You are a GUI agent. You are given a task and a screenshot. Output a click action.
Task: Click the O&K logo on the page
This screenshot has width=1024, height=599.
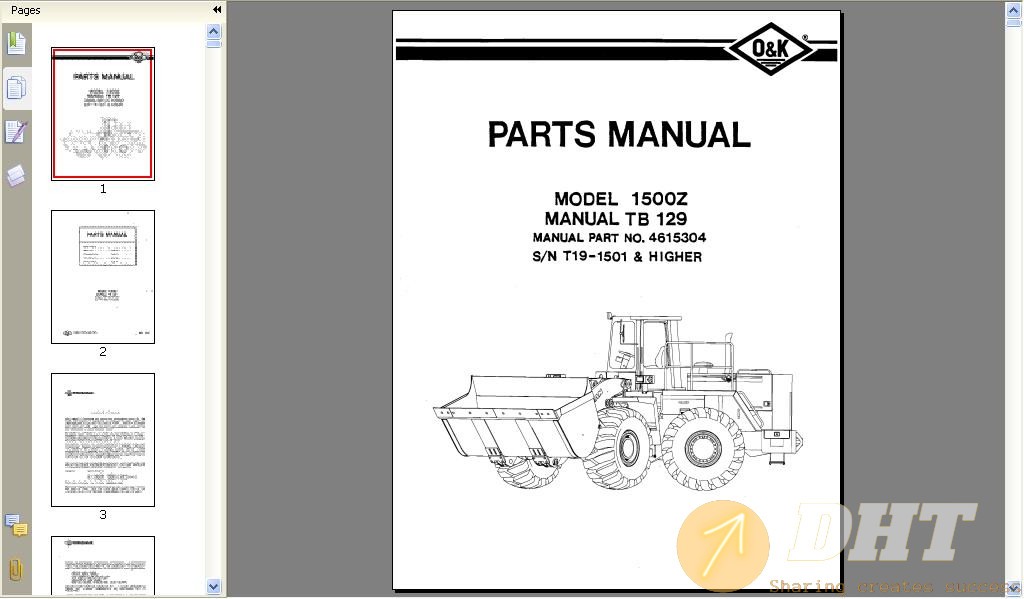pos(771,49)
